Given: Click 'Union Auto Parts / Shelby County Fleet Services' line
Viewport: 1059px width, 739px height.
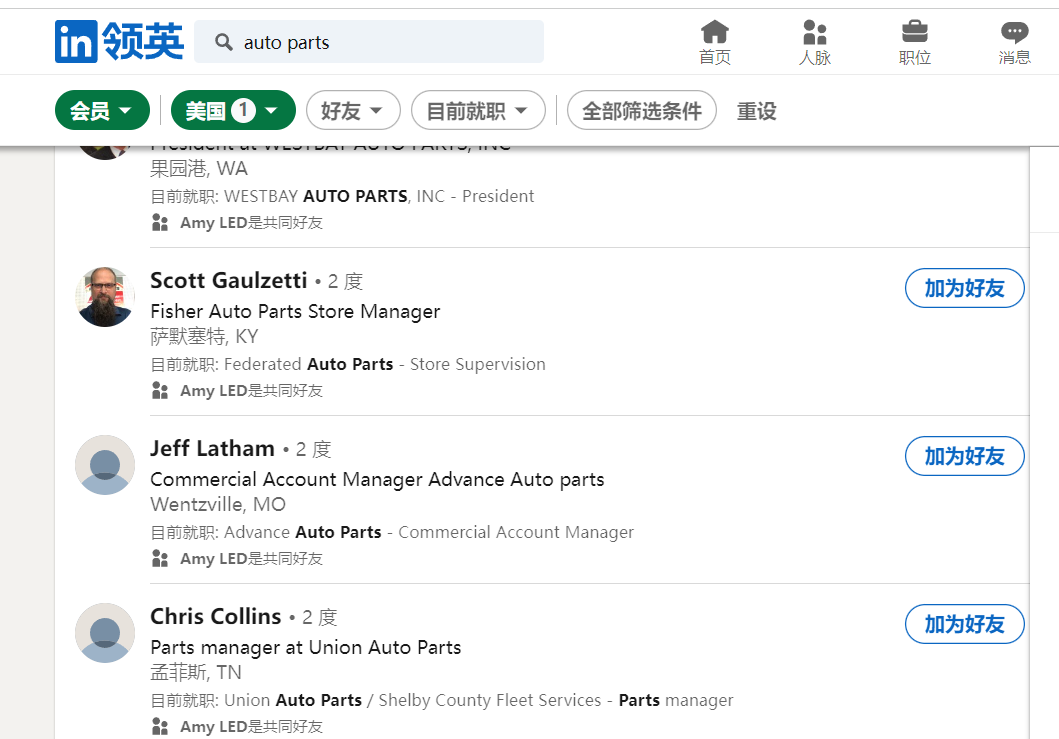Looking at the screenshot, I should pos(442,701).
